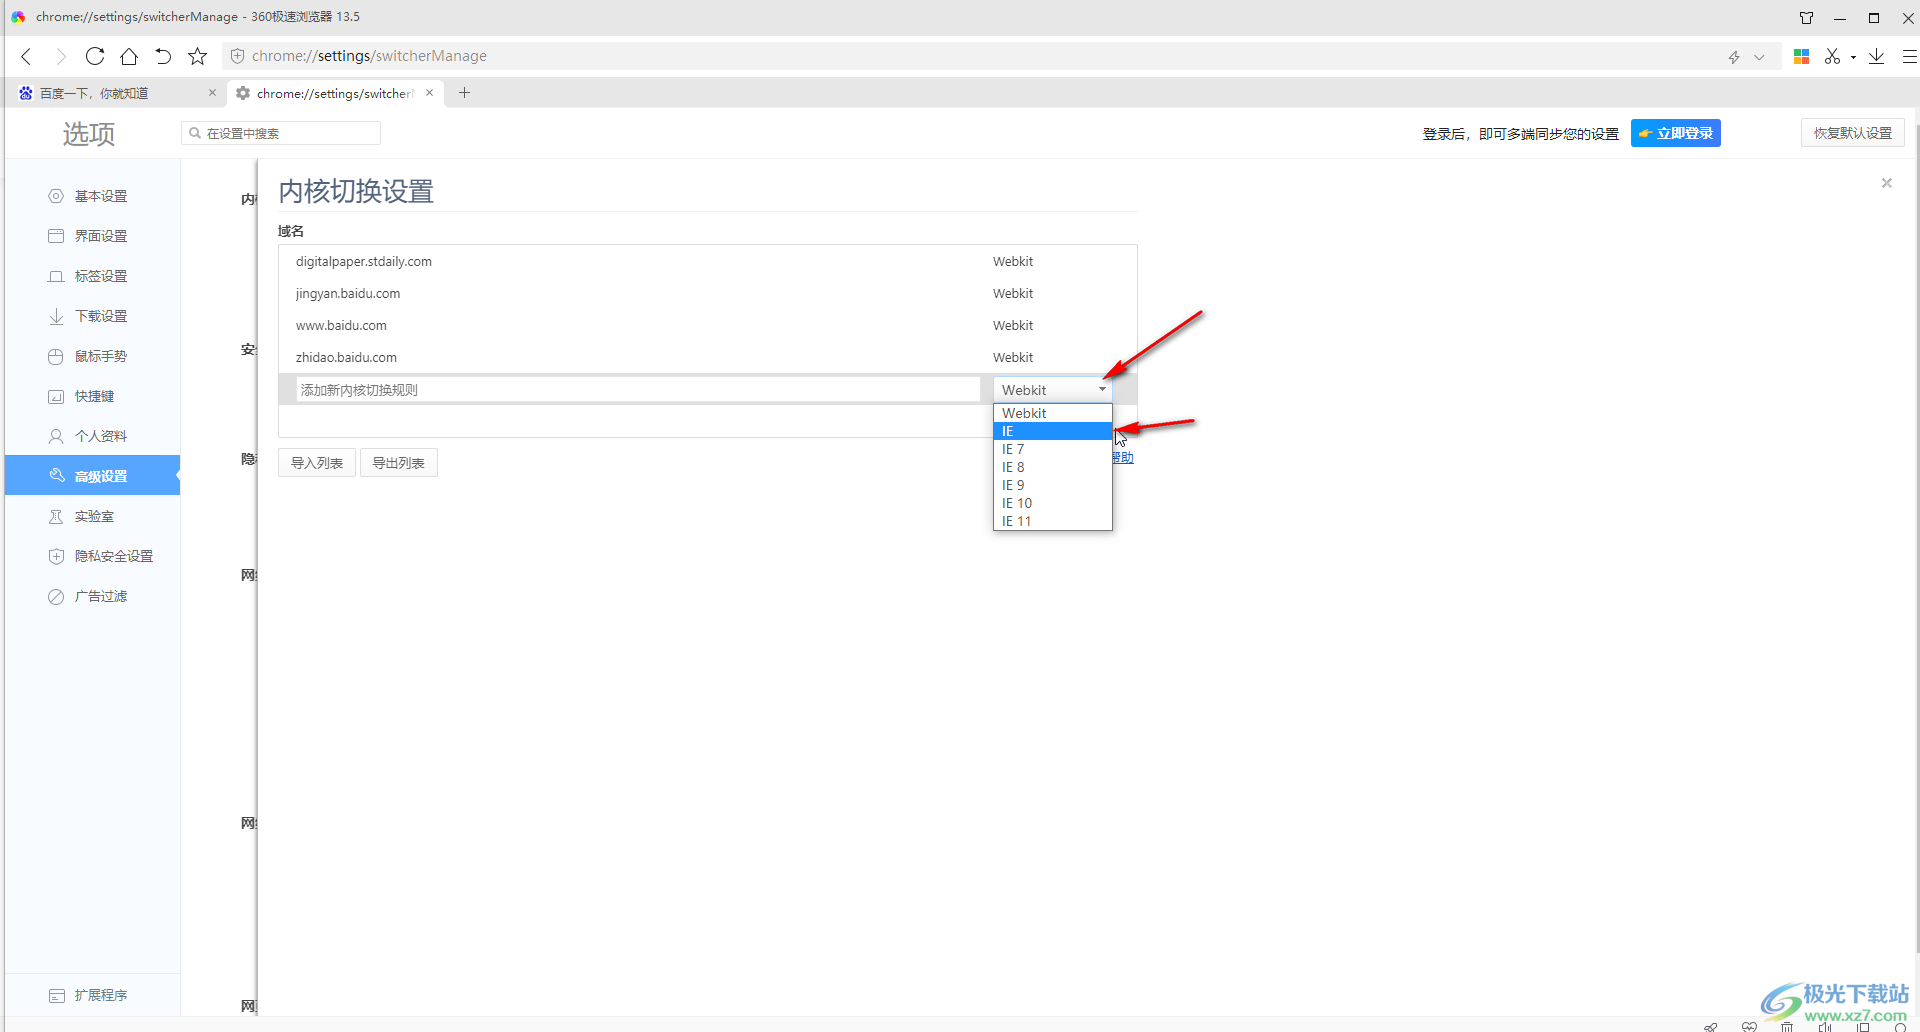Open the 帮助 help link
Viewport: 1920px width, 1032px height.
pyautogui.click(x=1123, y=457)
